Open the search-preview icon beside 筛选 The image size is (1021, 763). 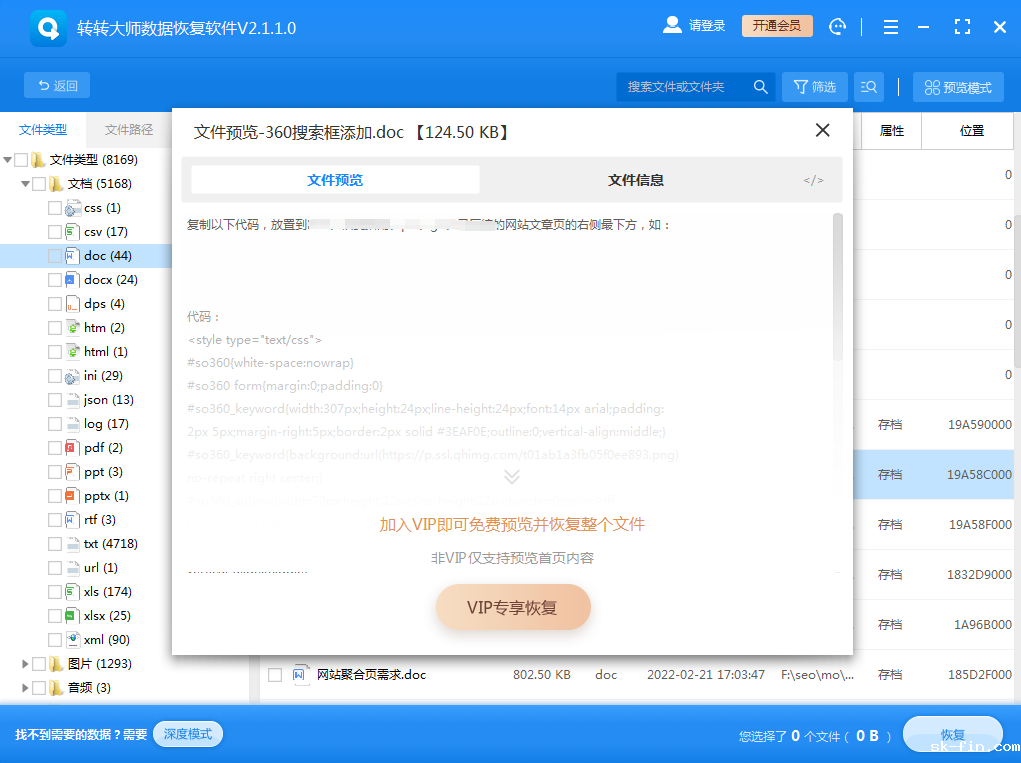869,86
